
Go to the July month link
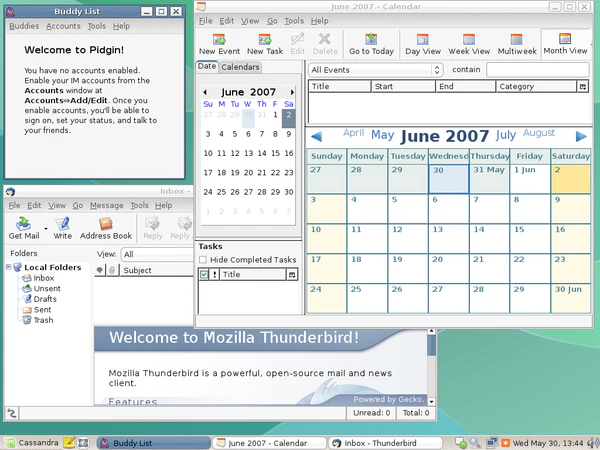coord(505,134)
